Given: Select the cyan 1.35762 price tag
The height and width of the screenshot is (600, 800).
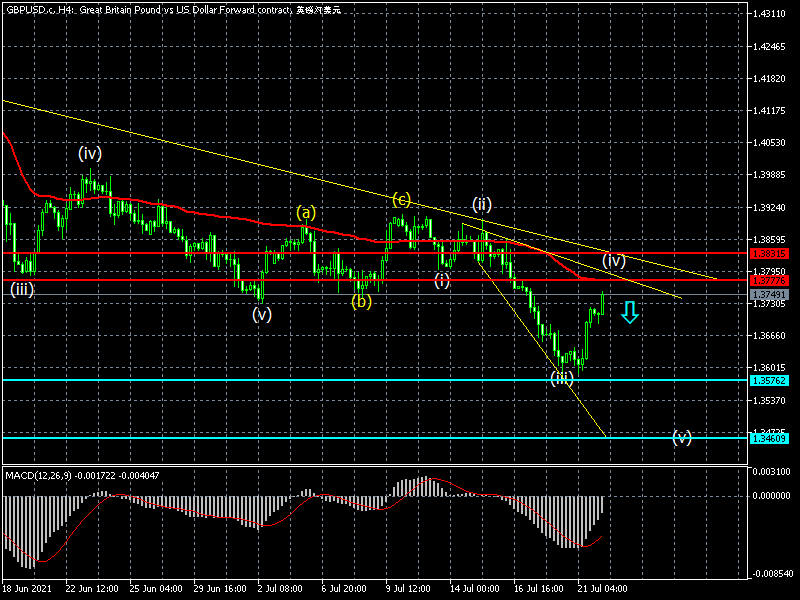Looking at the screenshot, I should point(768,380).
